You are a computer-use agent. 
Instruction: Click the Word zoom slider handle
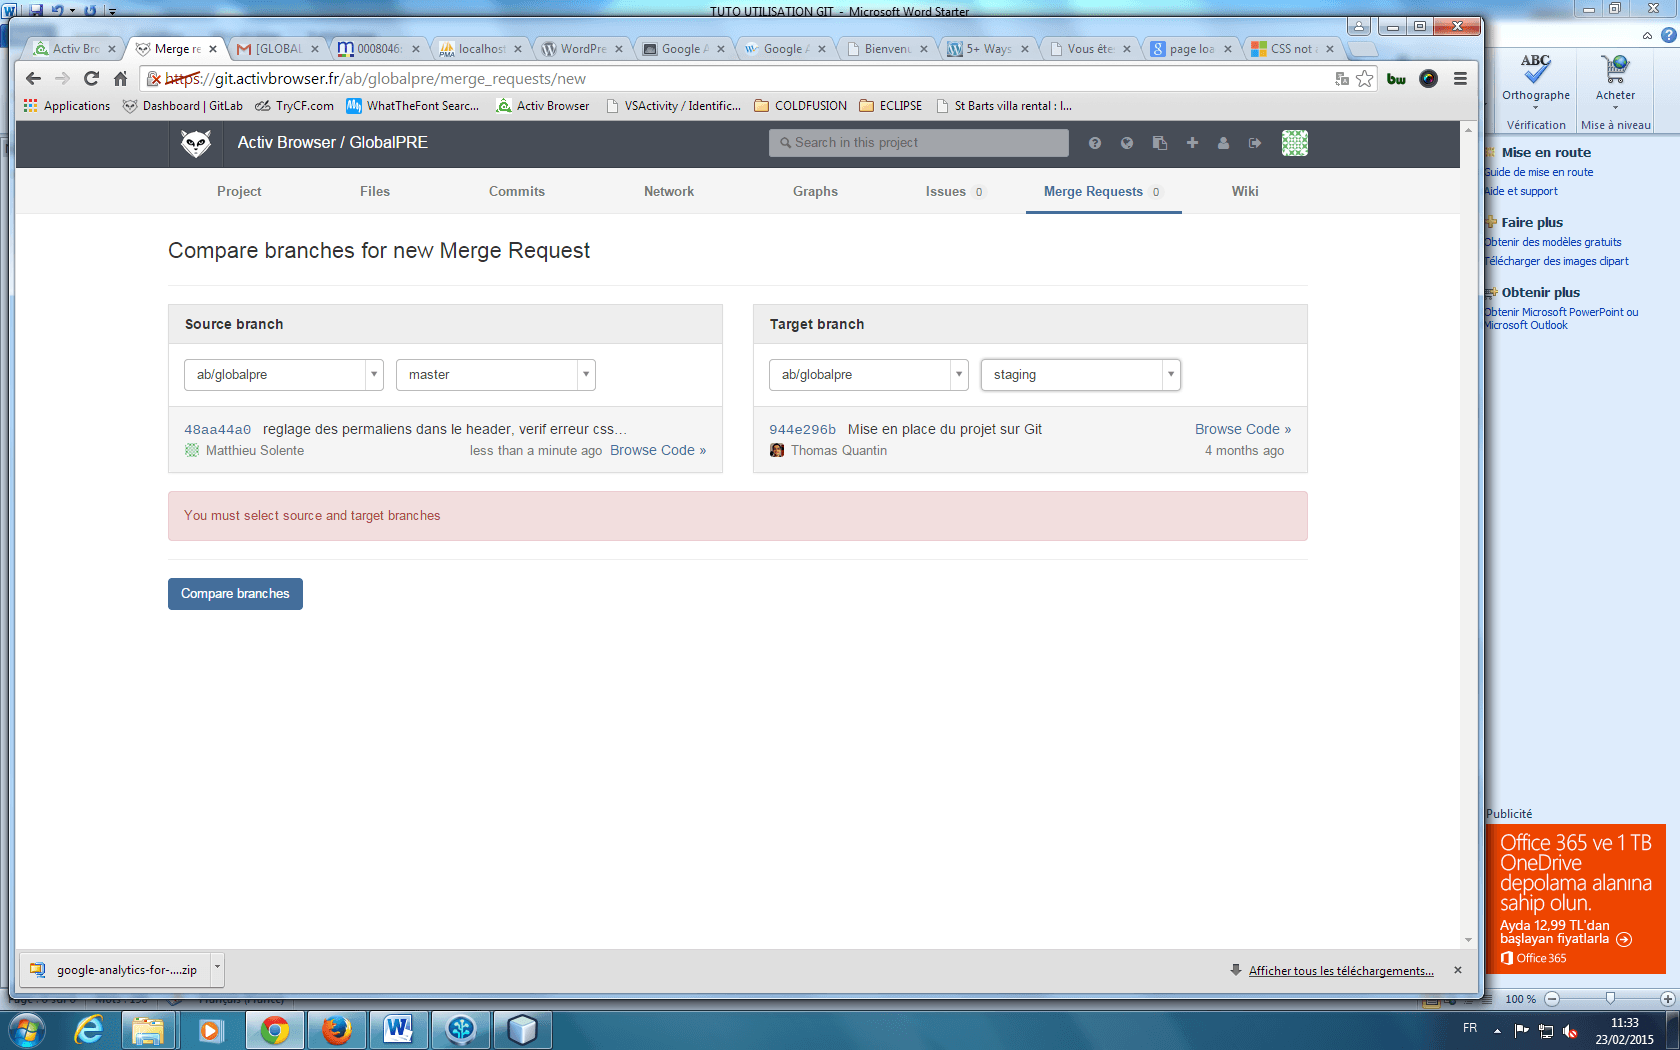click(1610, 999)
